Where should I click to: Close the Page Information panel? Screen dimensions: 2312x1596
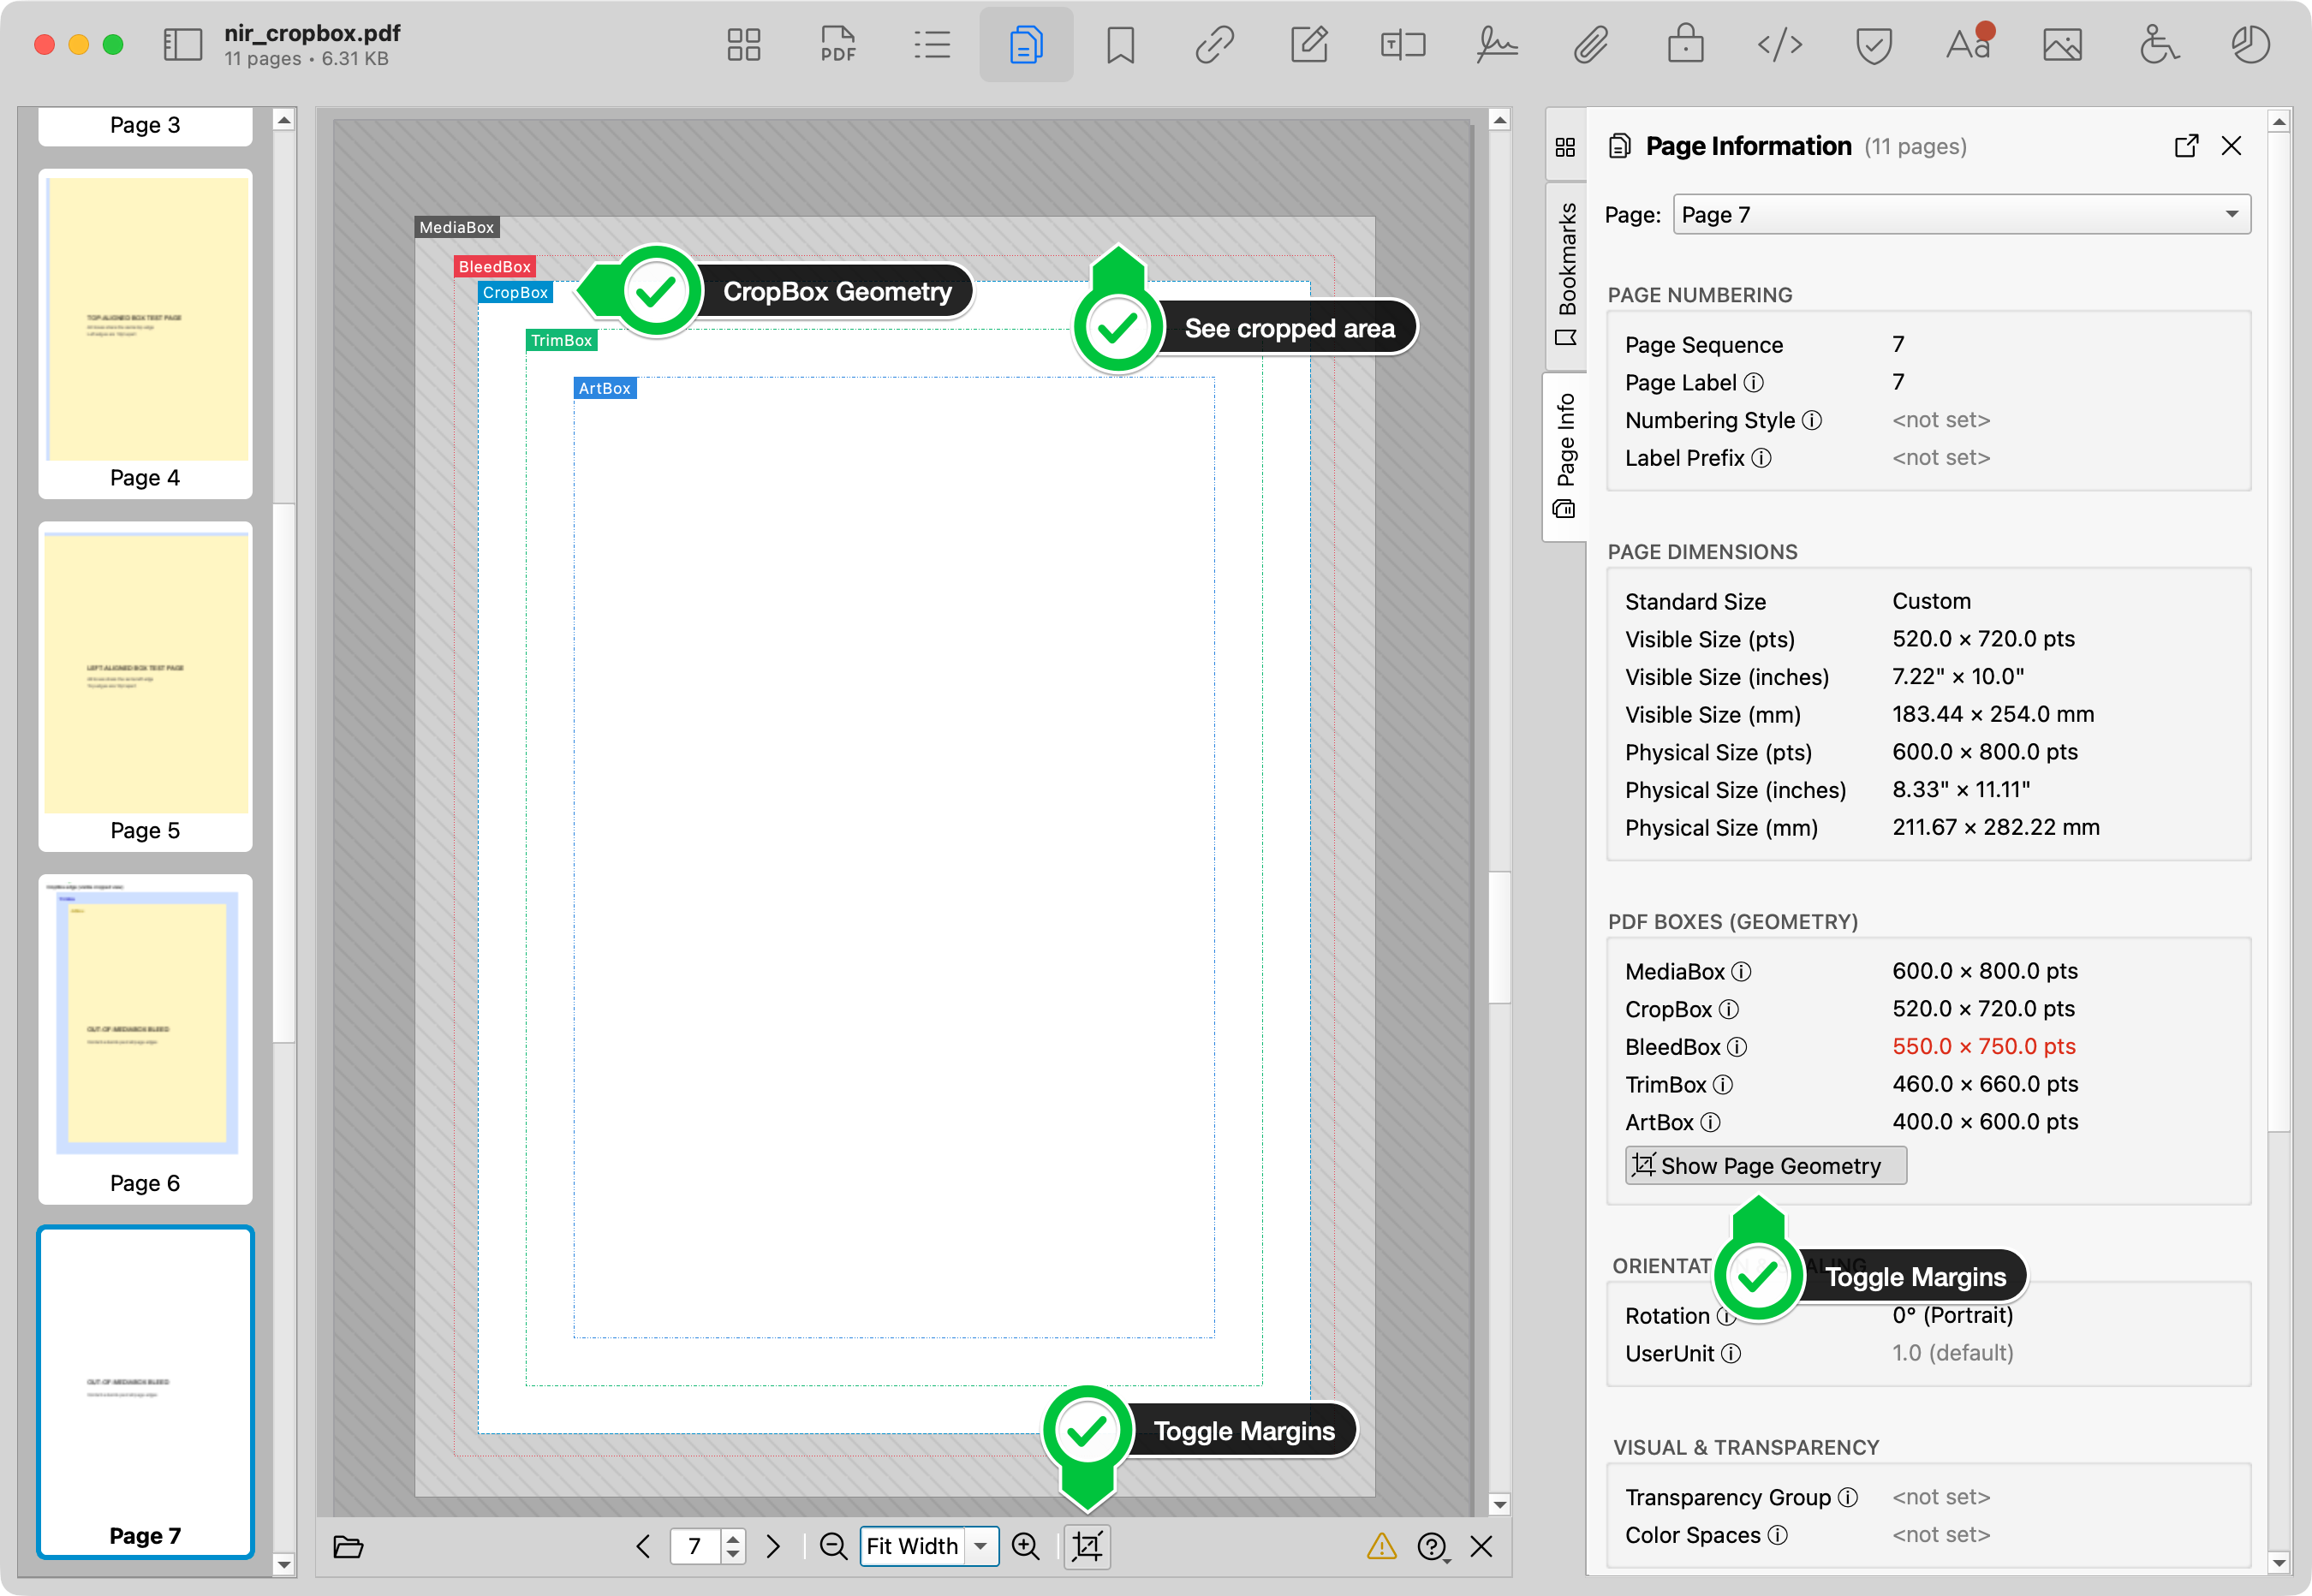pyautogui.click(x=2231, y=146)
